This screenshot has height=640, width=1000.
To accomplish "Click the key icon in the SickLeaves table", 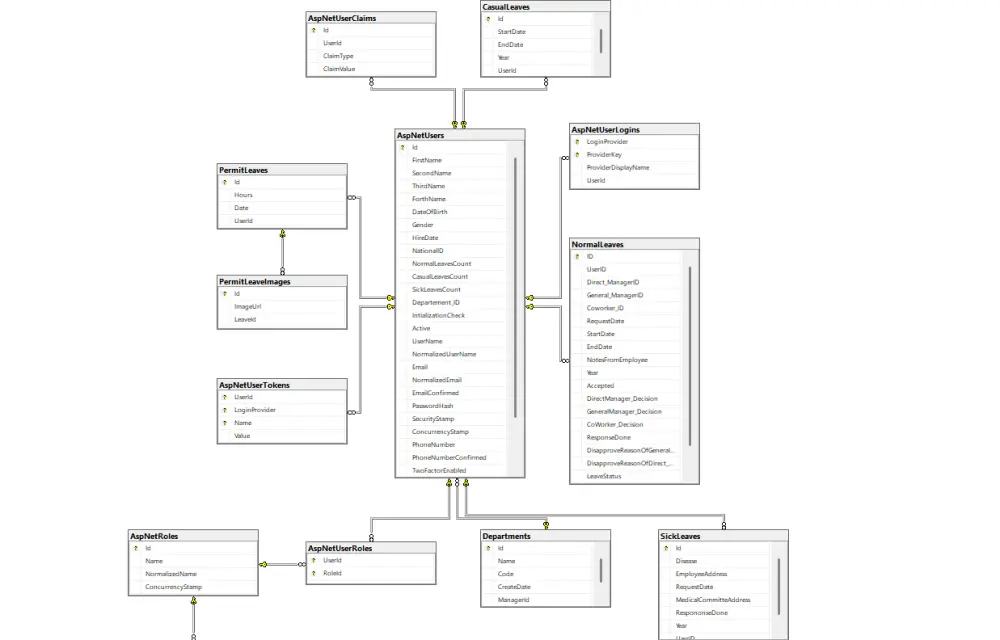I will tap(665, 548).
